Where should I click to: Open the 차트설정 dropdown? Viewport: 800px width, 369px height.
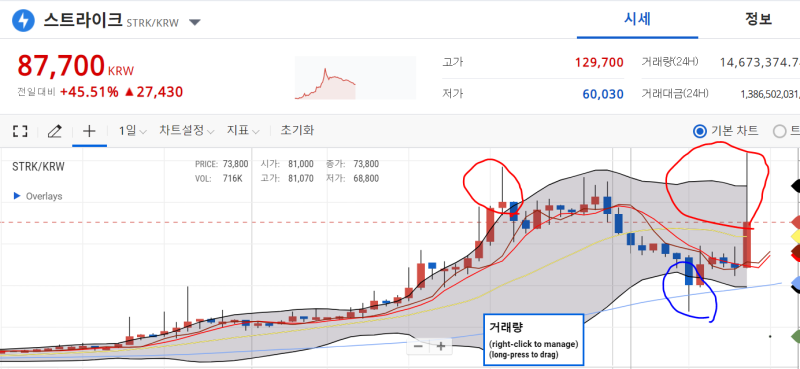[187, 131]
